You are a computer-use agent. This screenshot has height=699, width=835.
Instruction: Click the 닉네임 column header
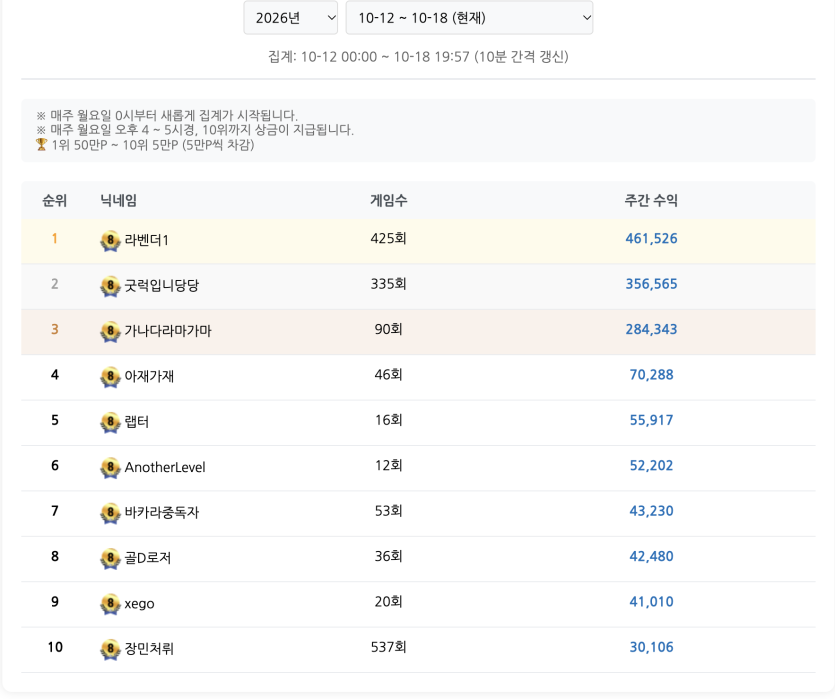tap(119, 200)
